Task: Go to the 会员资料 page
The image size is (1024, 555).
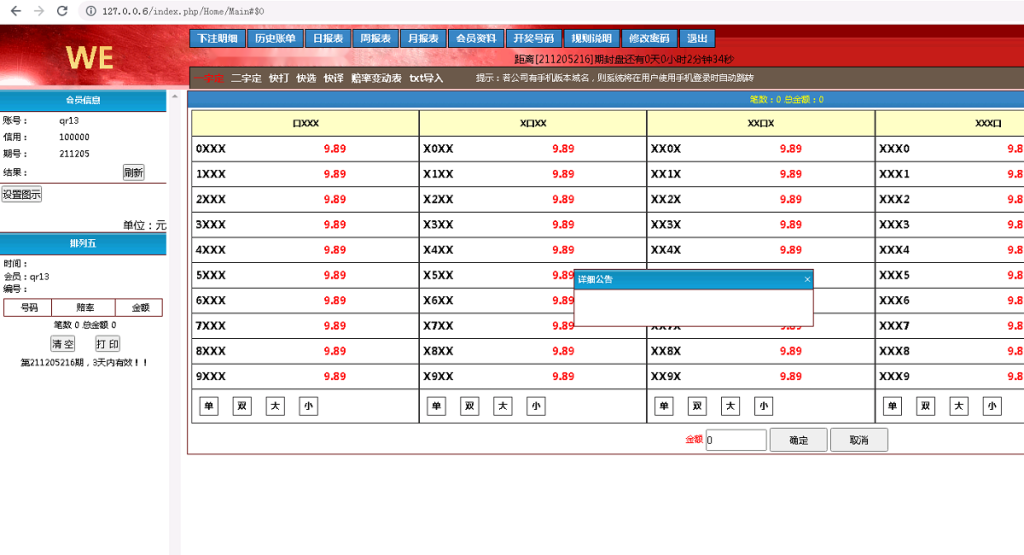Action: [x=476, y=39]
